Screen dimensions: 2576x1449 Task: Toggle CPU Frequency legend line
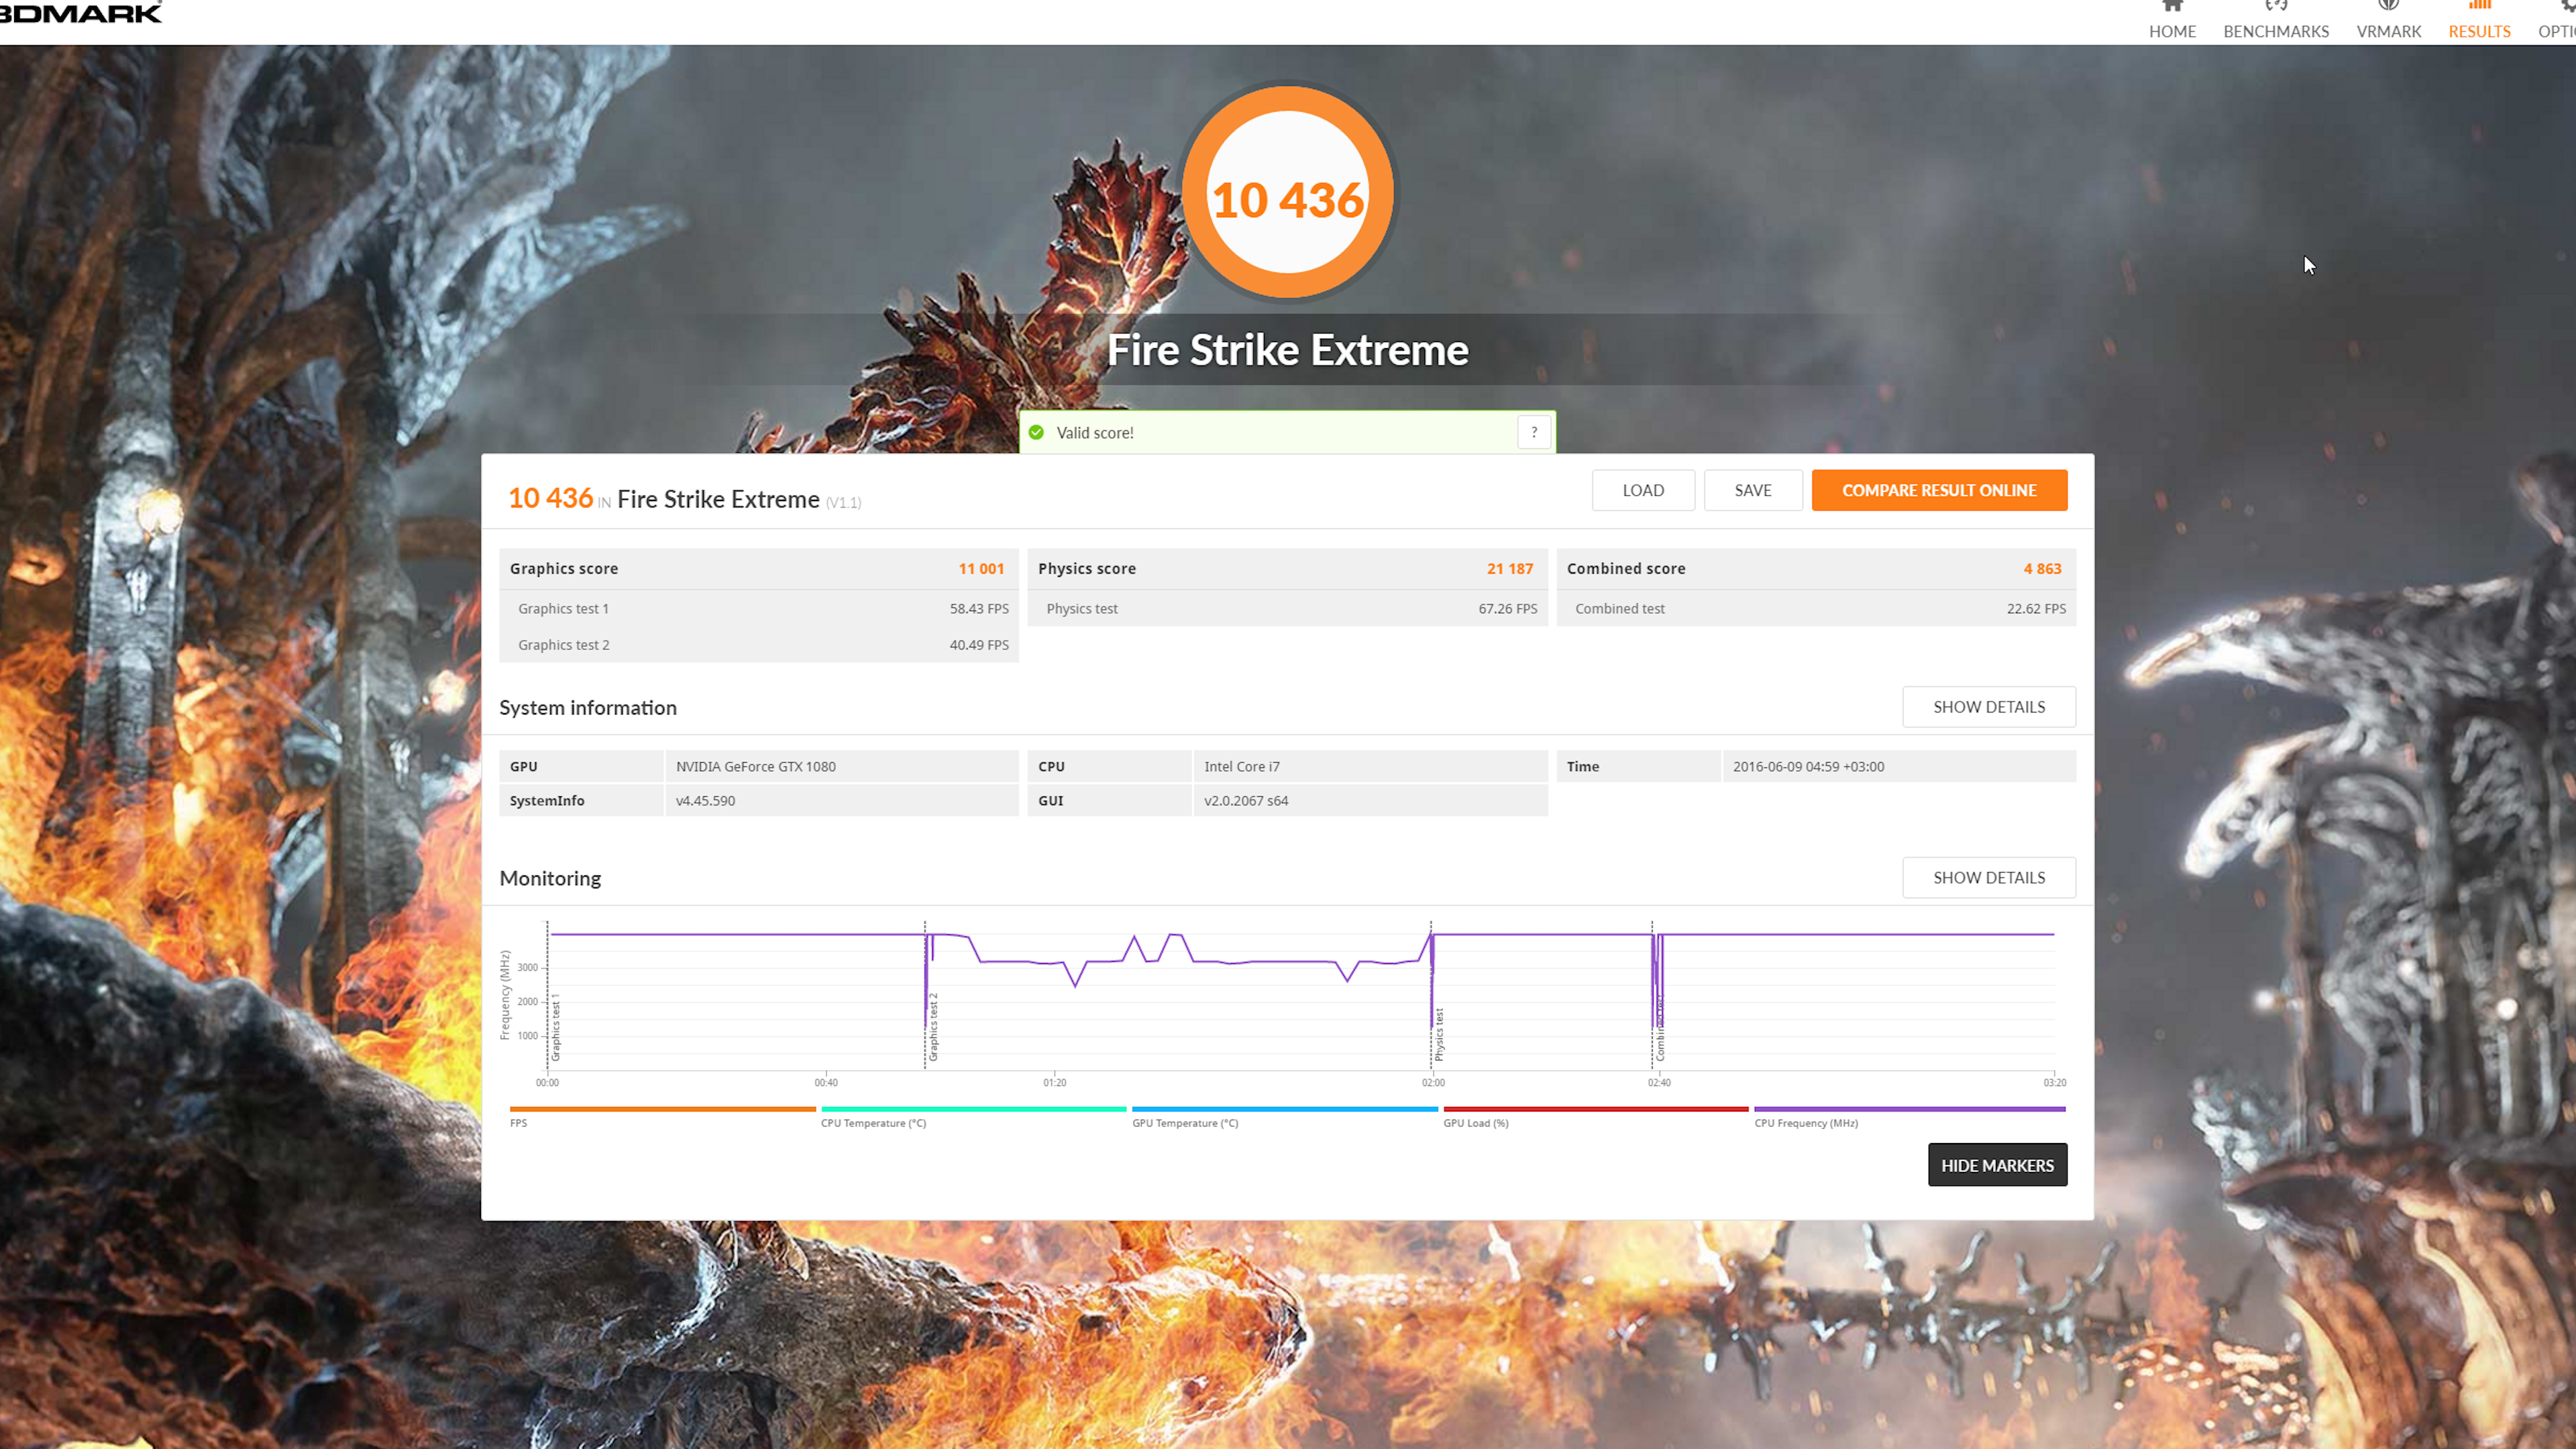(1909, 1116)
